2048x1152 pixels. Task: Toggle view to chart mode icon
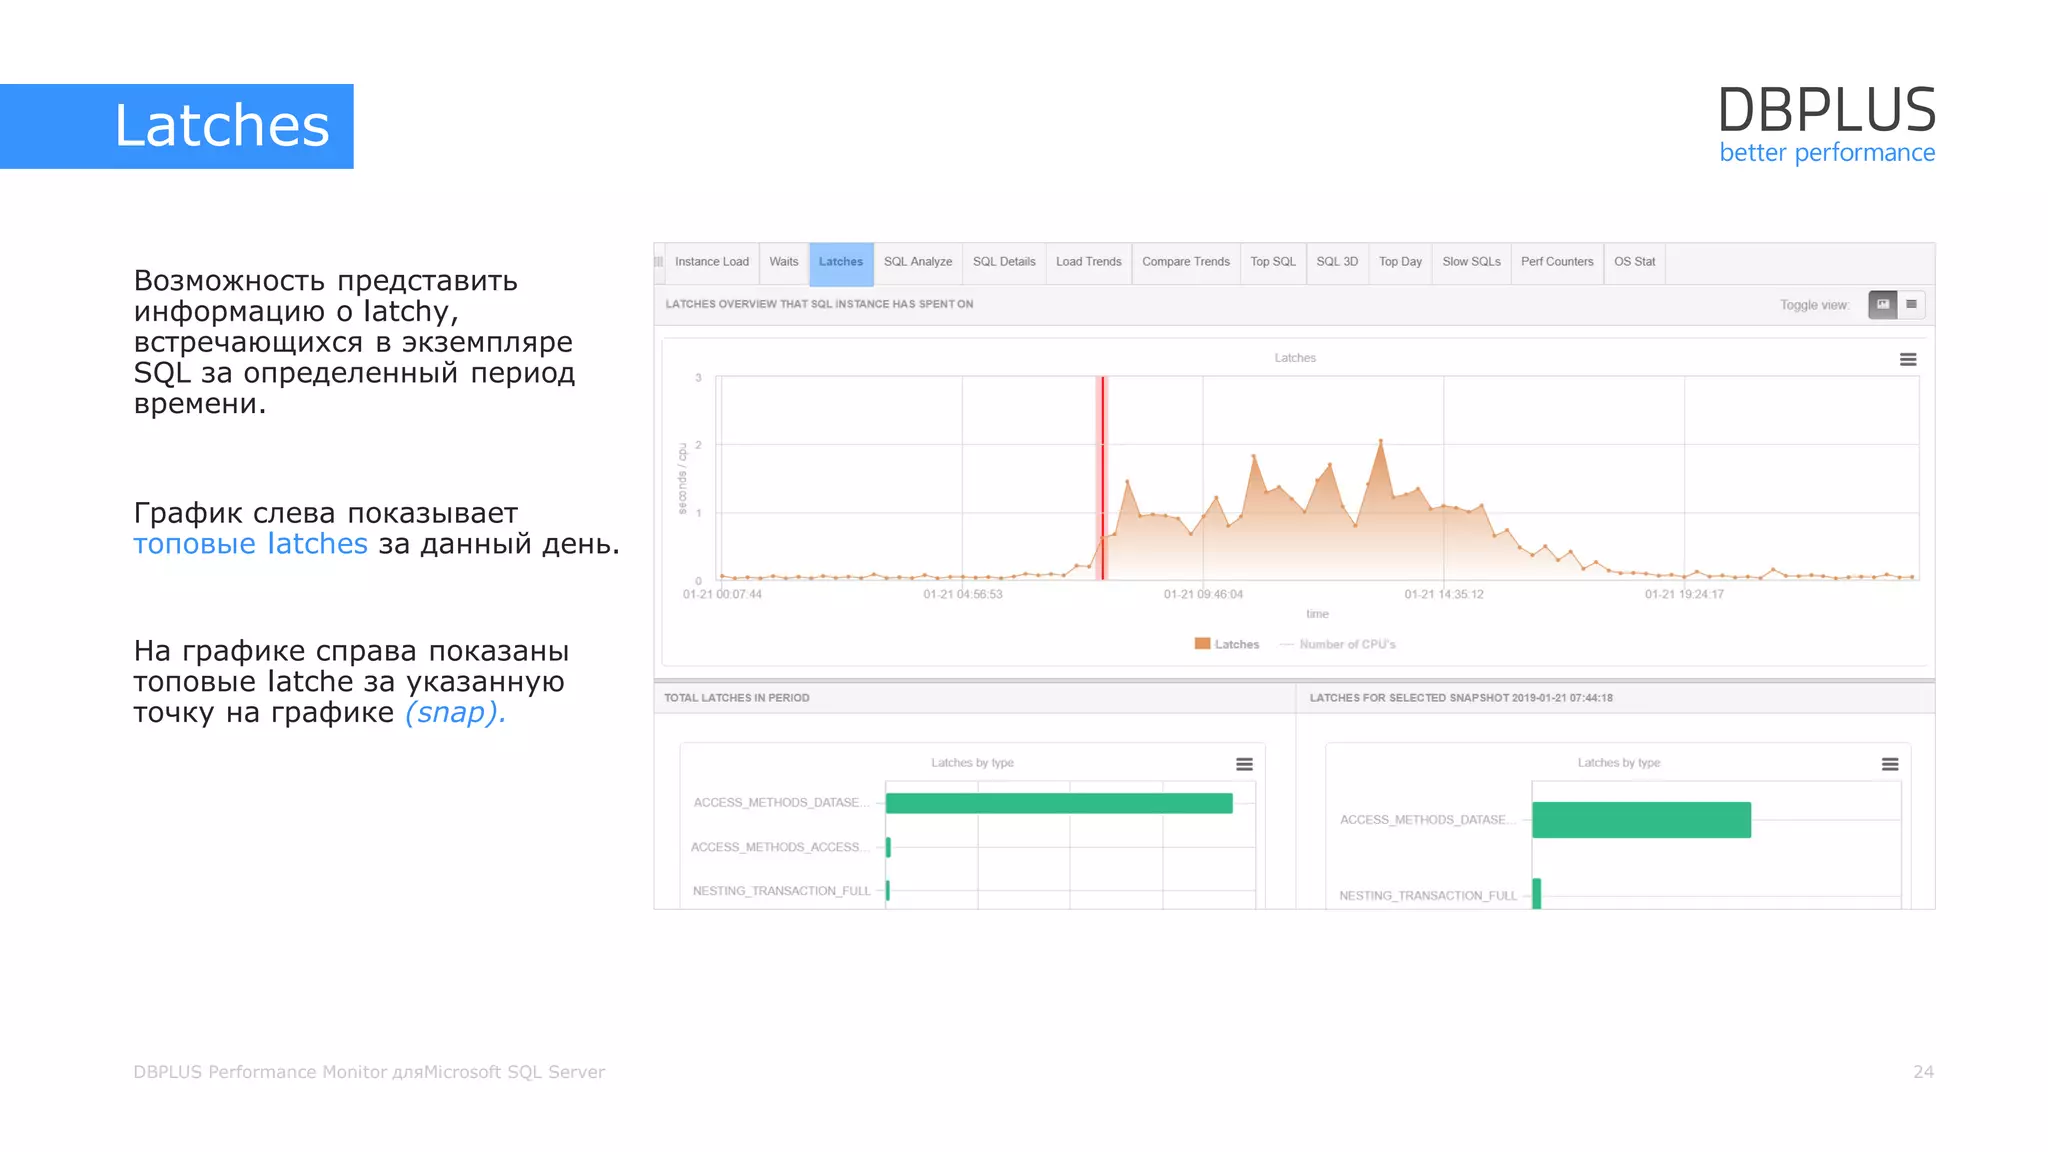[x=1883, y=305]
